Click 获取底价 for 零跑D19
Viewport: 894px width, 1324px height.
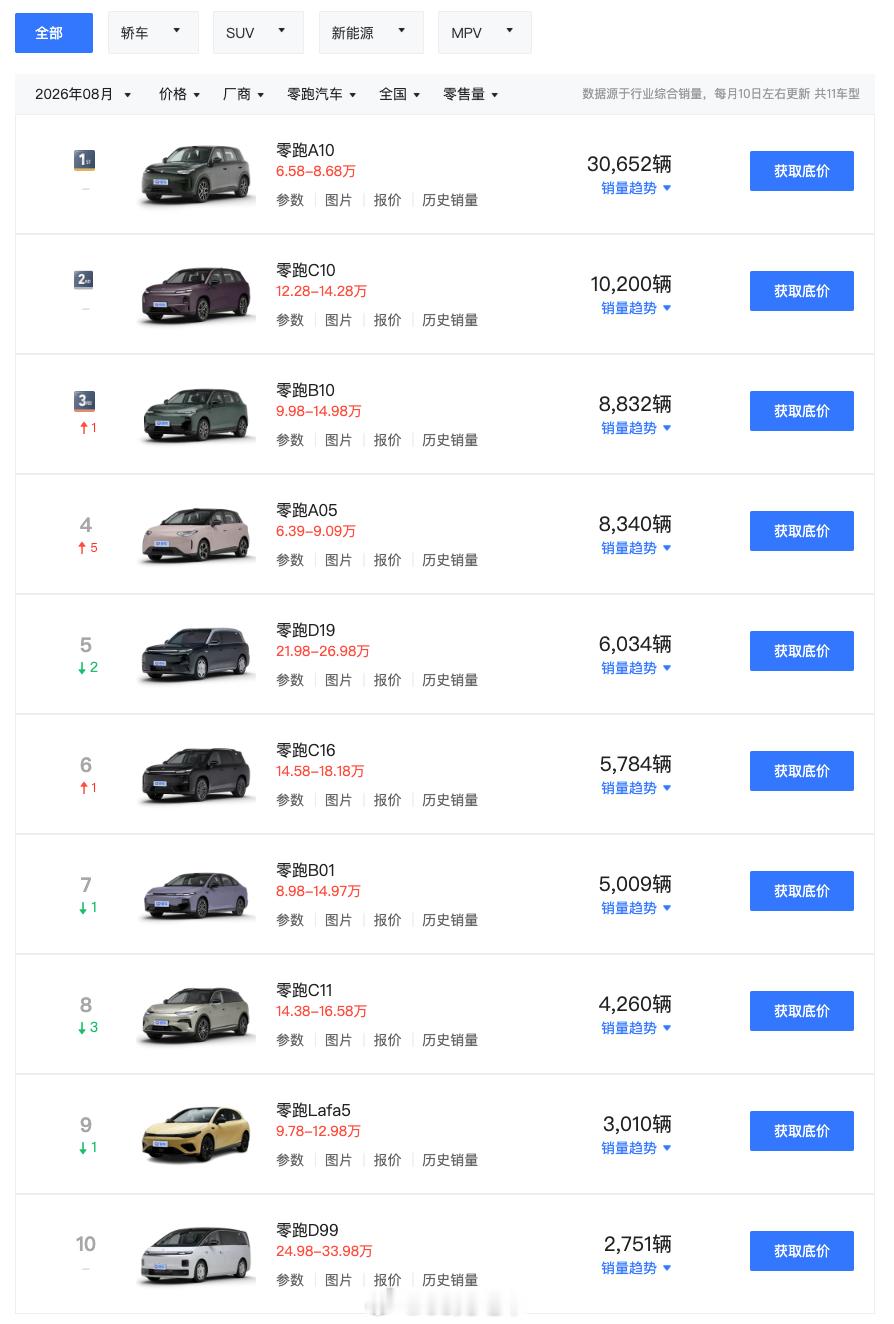(x=802, y=651)
